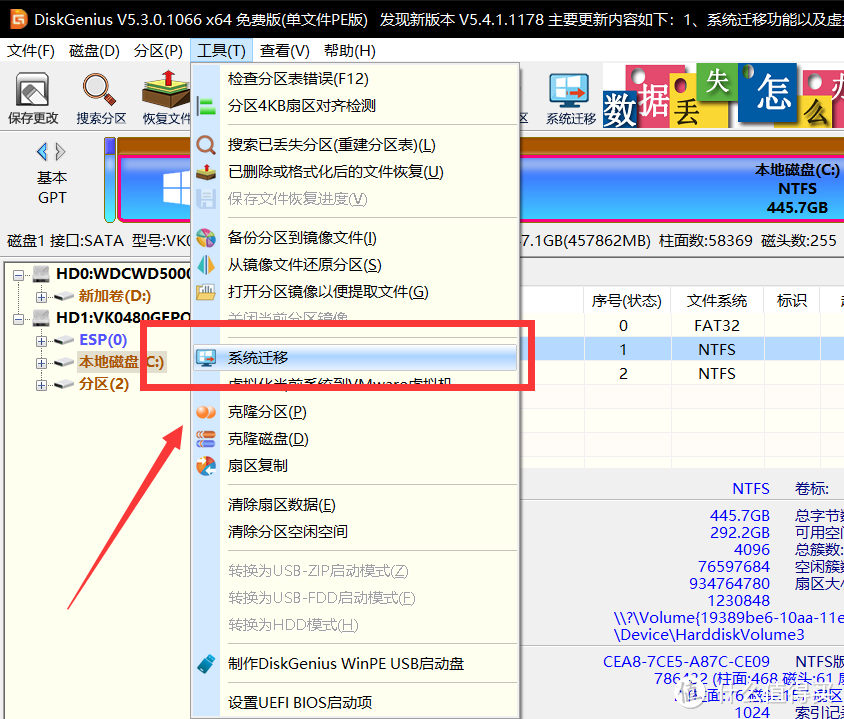Open the 查看(V) menu

pos(284,50)
